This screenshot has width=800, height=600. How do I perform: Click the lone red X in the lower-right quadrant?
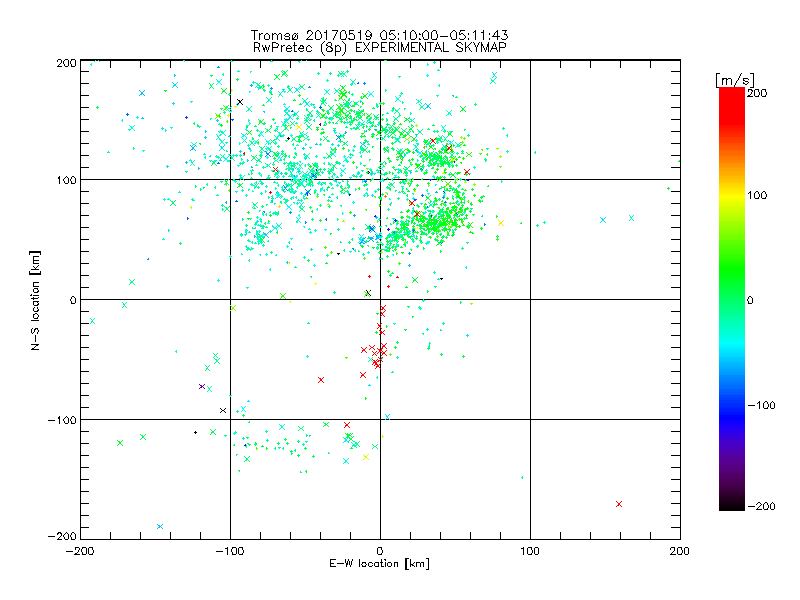[619, 504]
